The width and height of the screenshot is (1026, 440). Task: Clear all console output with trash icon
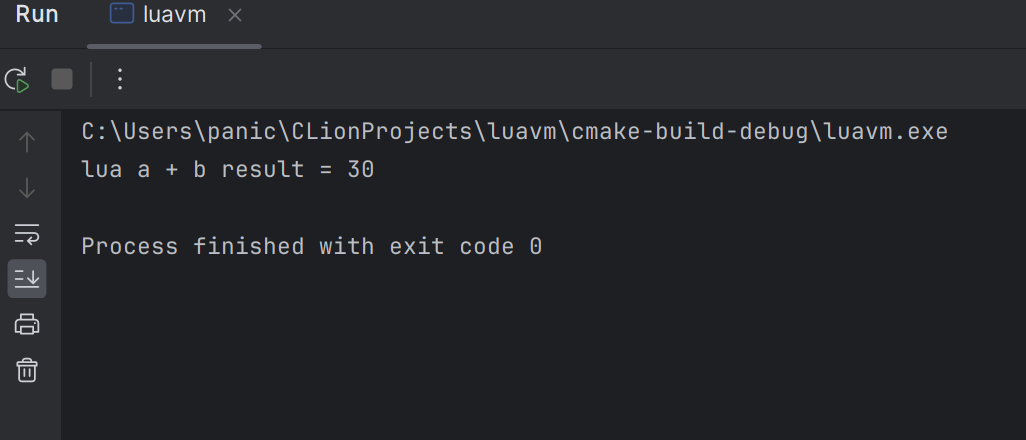pos(27,370)
